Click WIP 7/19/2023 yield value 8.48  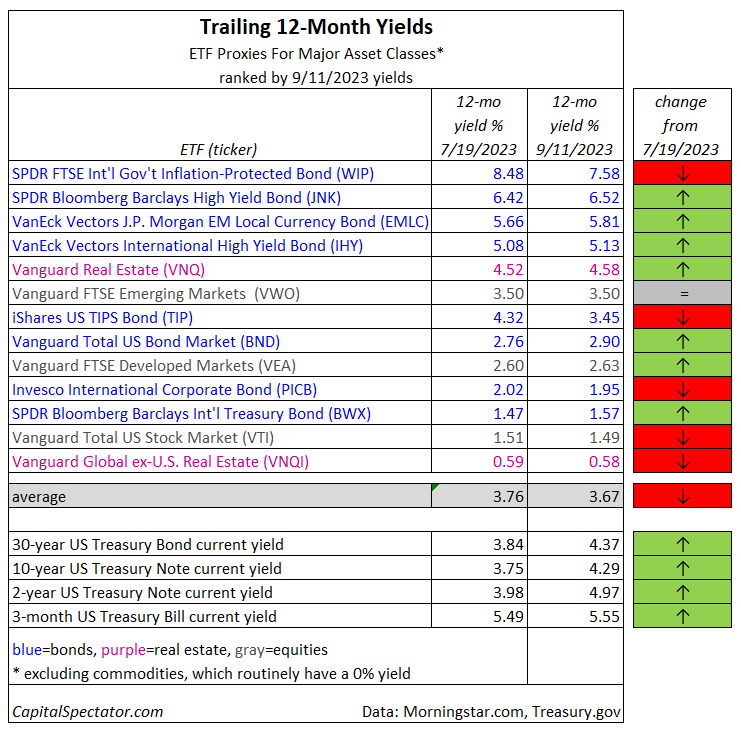tap(508, 174)
